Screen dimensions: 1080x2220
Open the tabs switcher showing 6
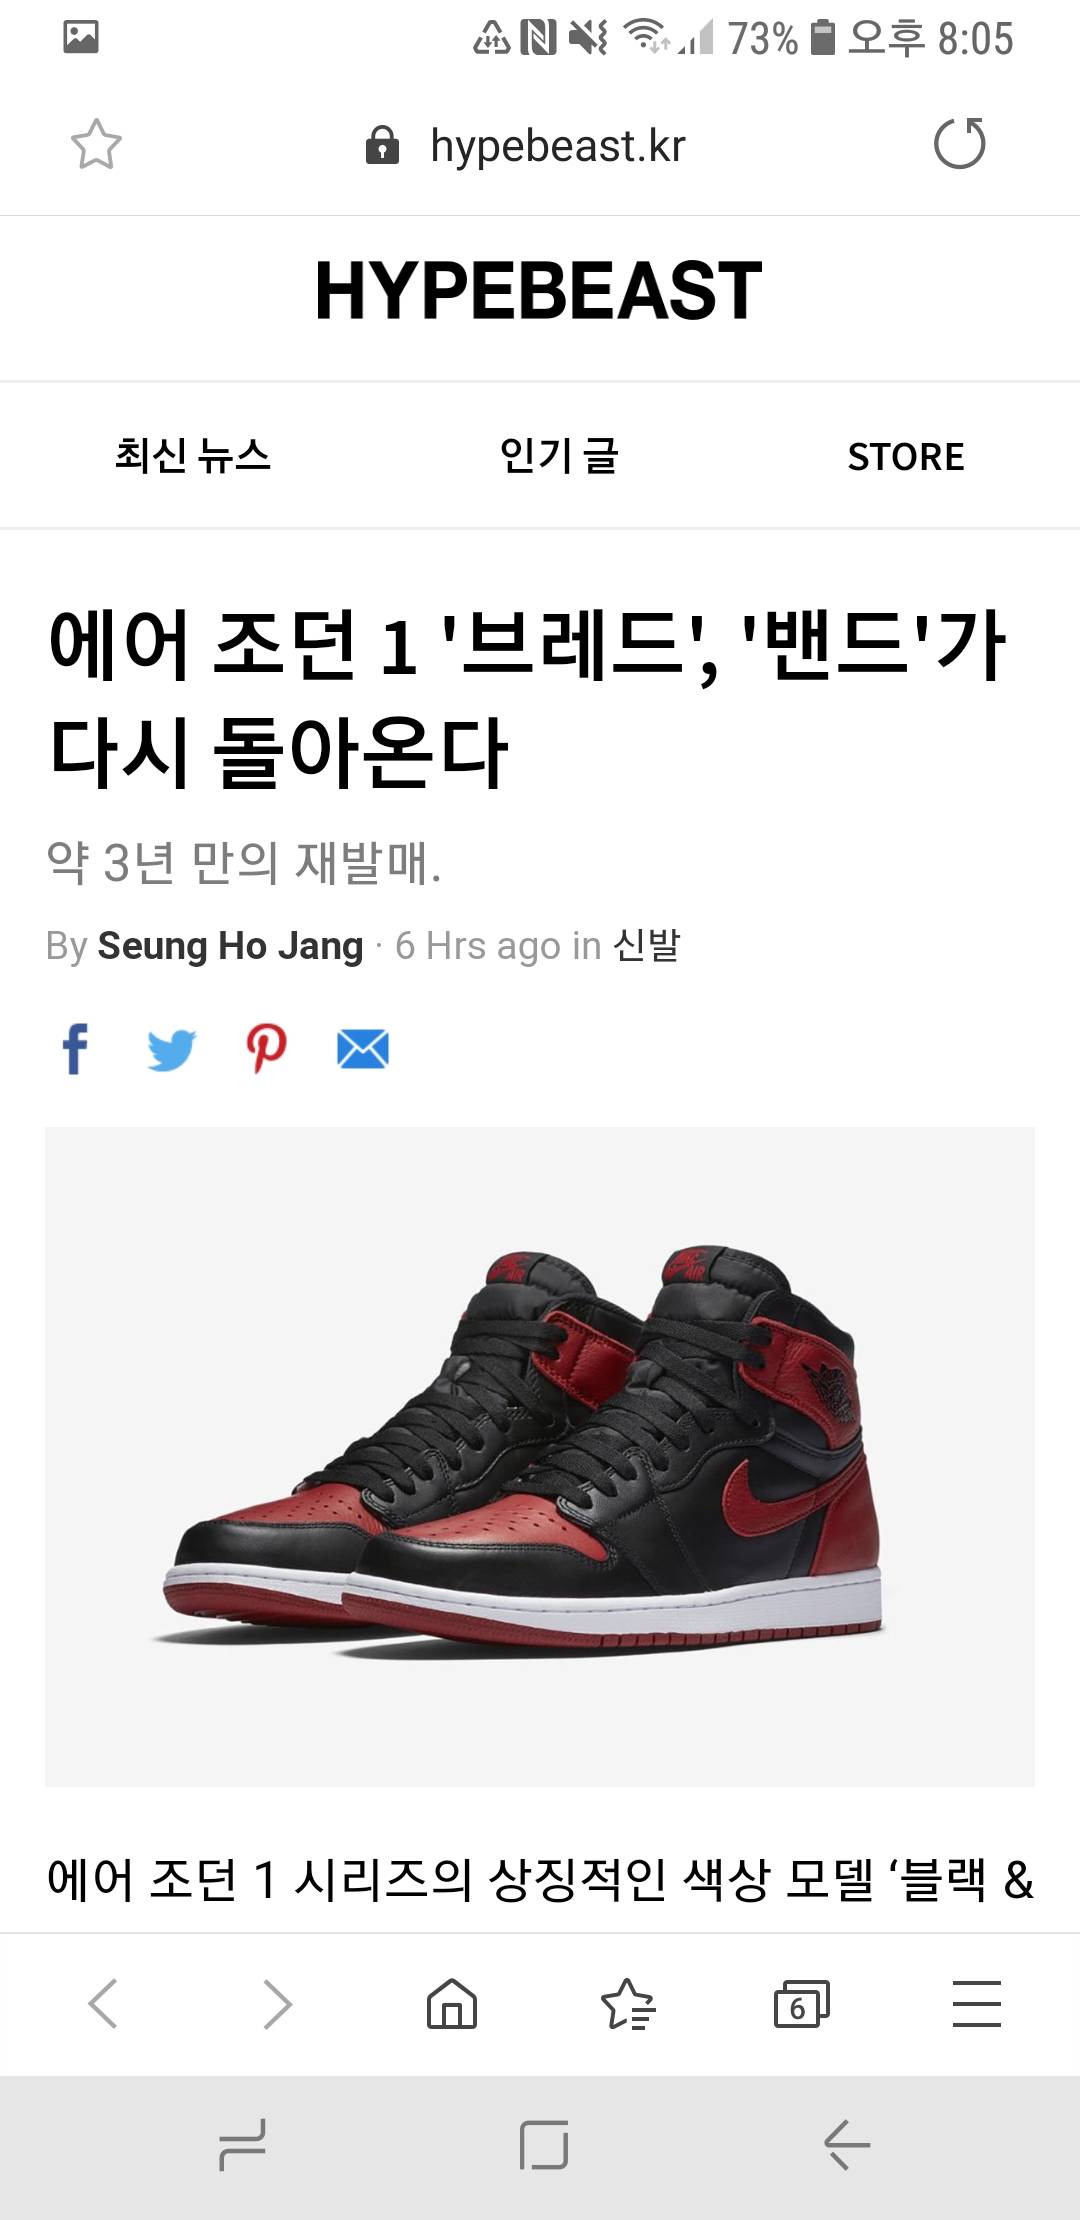pos(802,2003)
